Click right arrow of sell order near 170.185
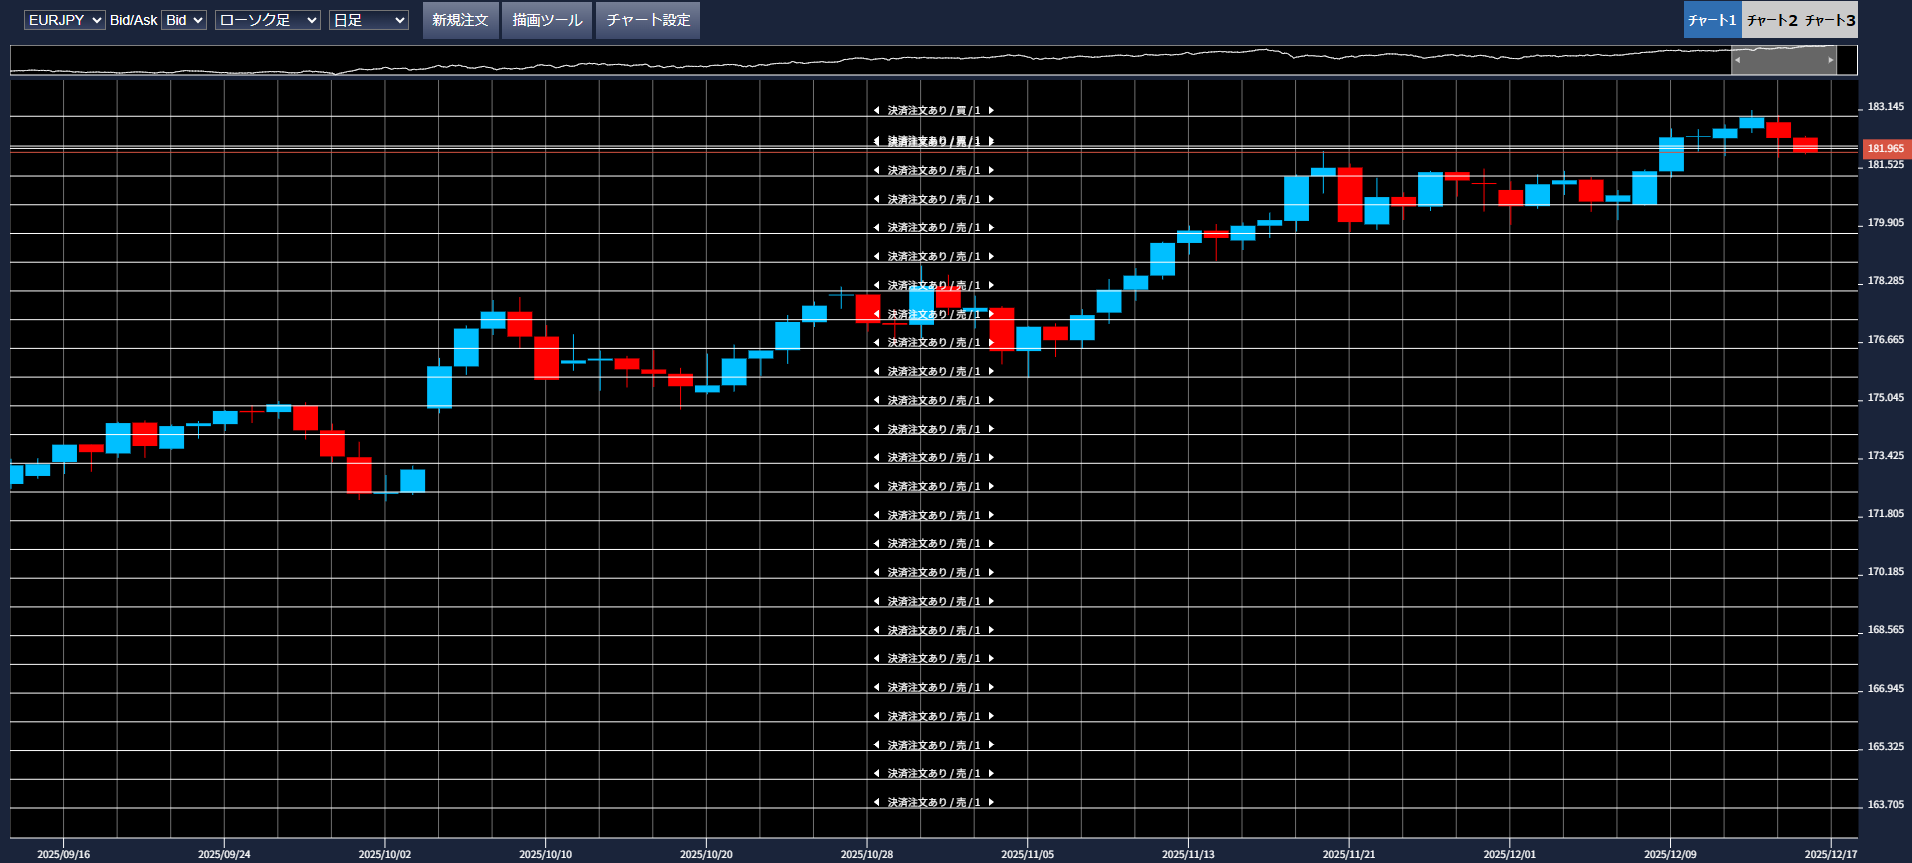Viewport: 1912px width, 863px height. pyautogui.click(x=991, y=572)
